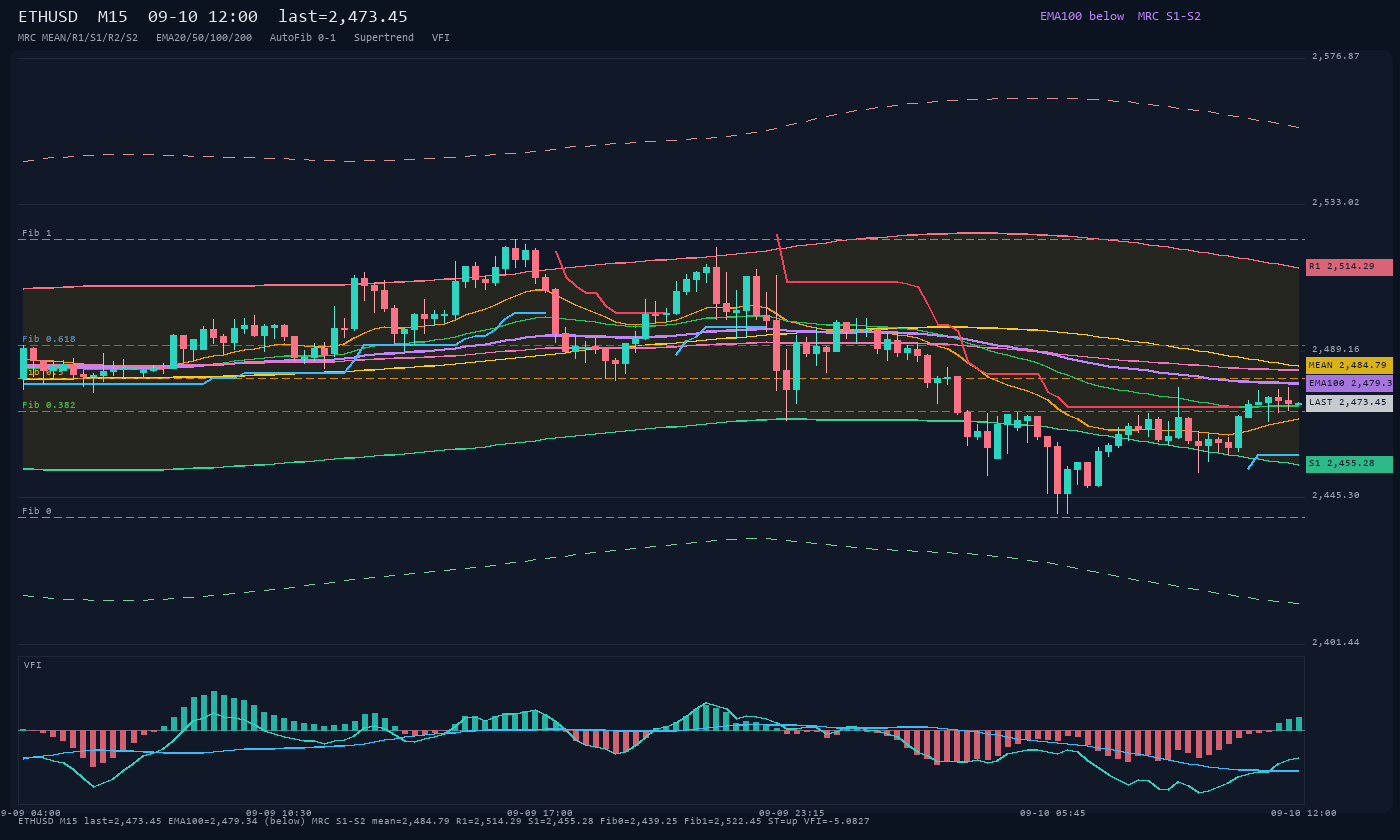Click 'AutoFib 0-1' indicator legend
Viewport: 1400px width, 840px height.
coord(303,37)
